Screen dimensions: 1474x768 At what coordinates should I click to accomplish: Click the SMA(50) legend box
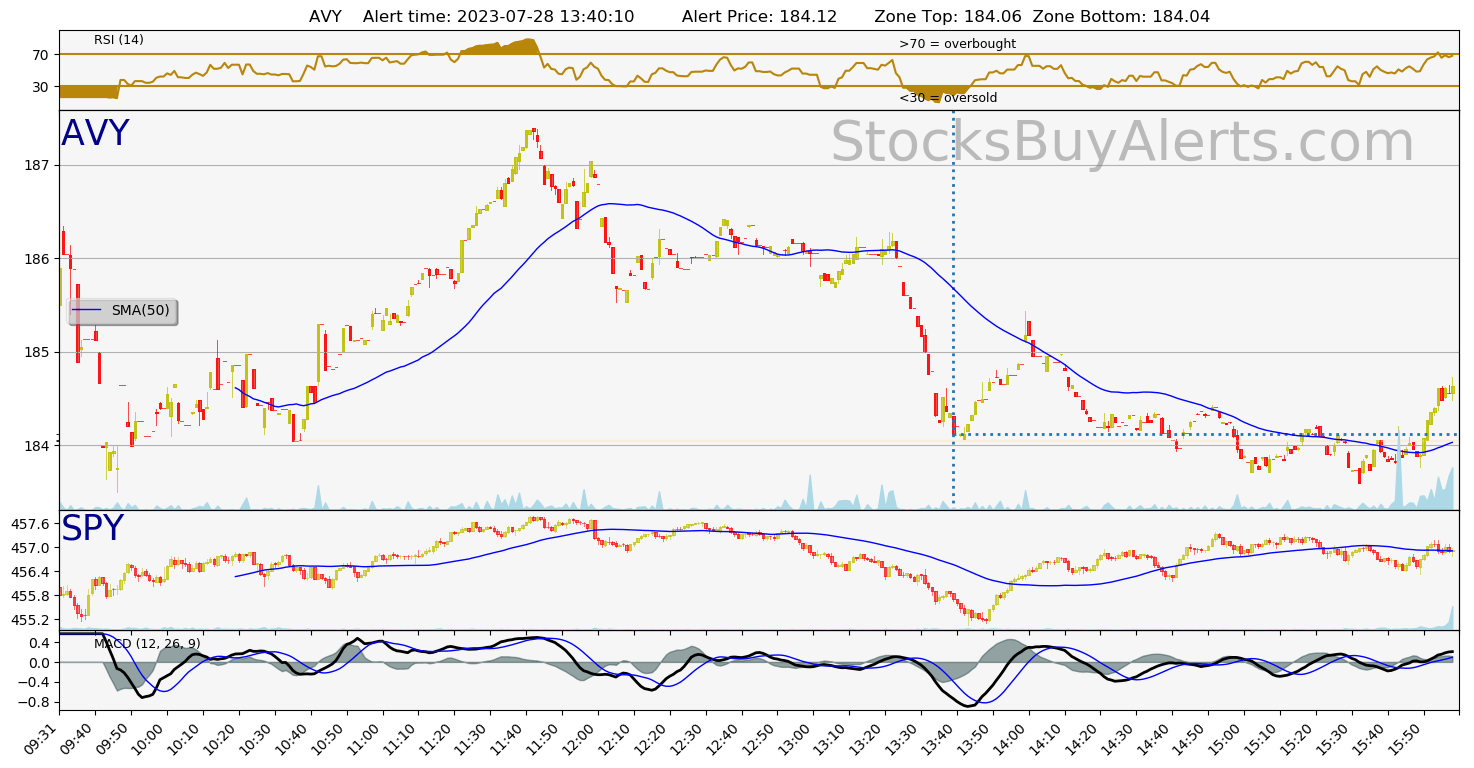coord(123,311)
